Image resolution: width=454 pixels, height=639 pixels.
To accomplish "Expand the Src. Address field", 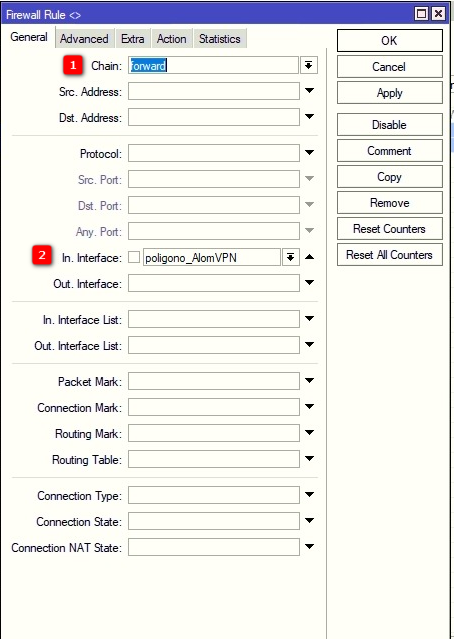I will pos(309,90).
